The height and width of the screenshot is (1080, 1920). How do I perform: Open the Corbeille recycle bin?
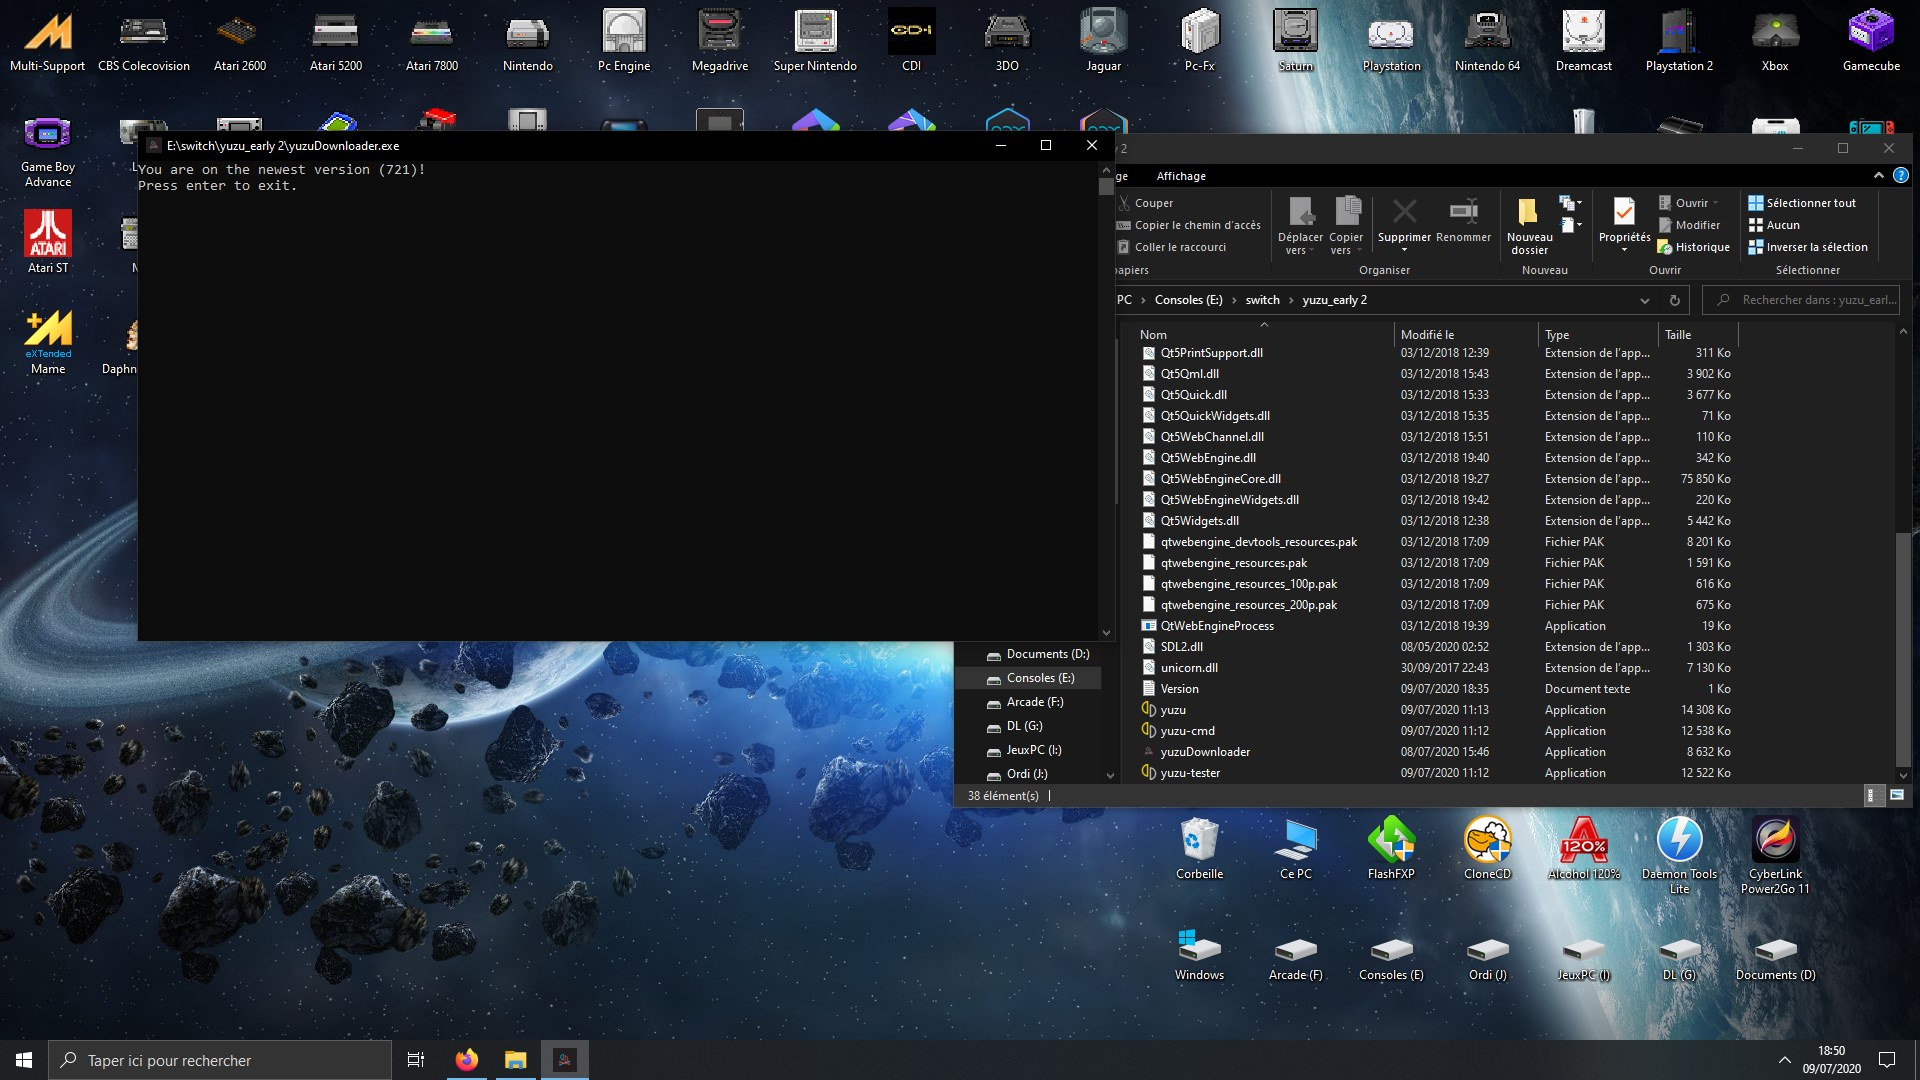point(1199,848)
